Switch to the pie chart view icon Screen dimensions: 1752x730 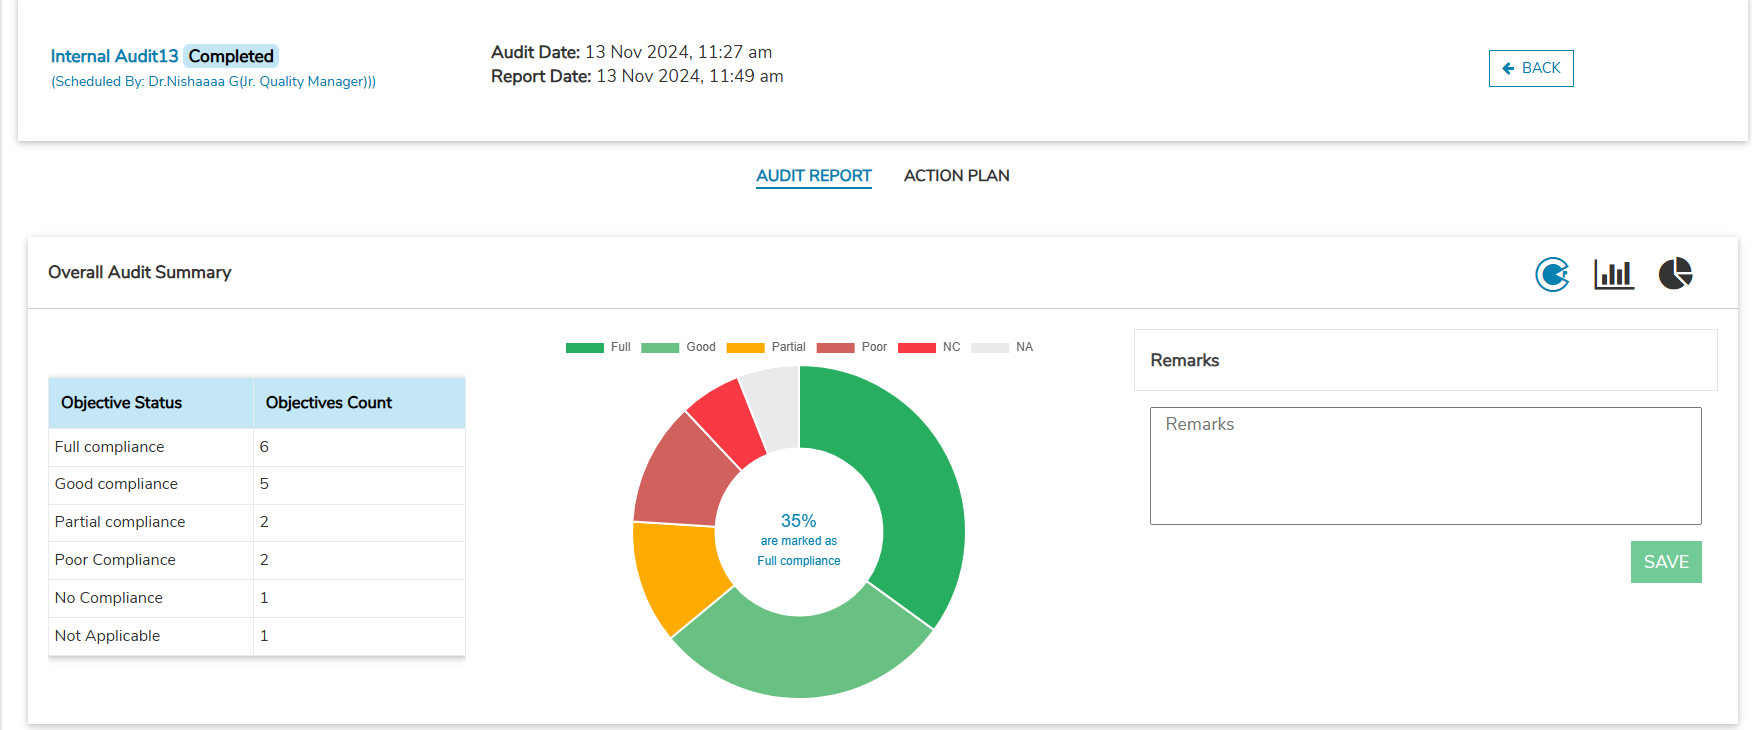click(x=1675, y=274)
